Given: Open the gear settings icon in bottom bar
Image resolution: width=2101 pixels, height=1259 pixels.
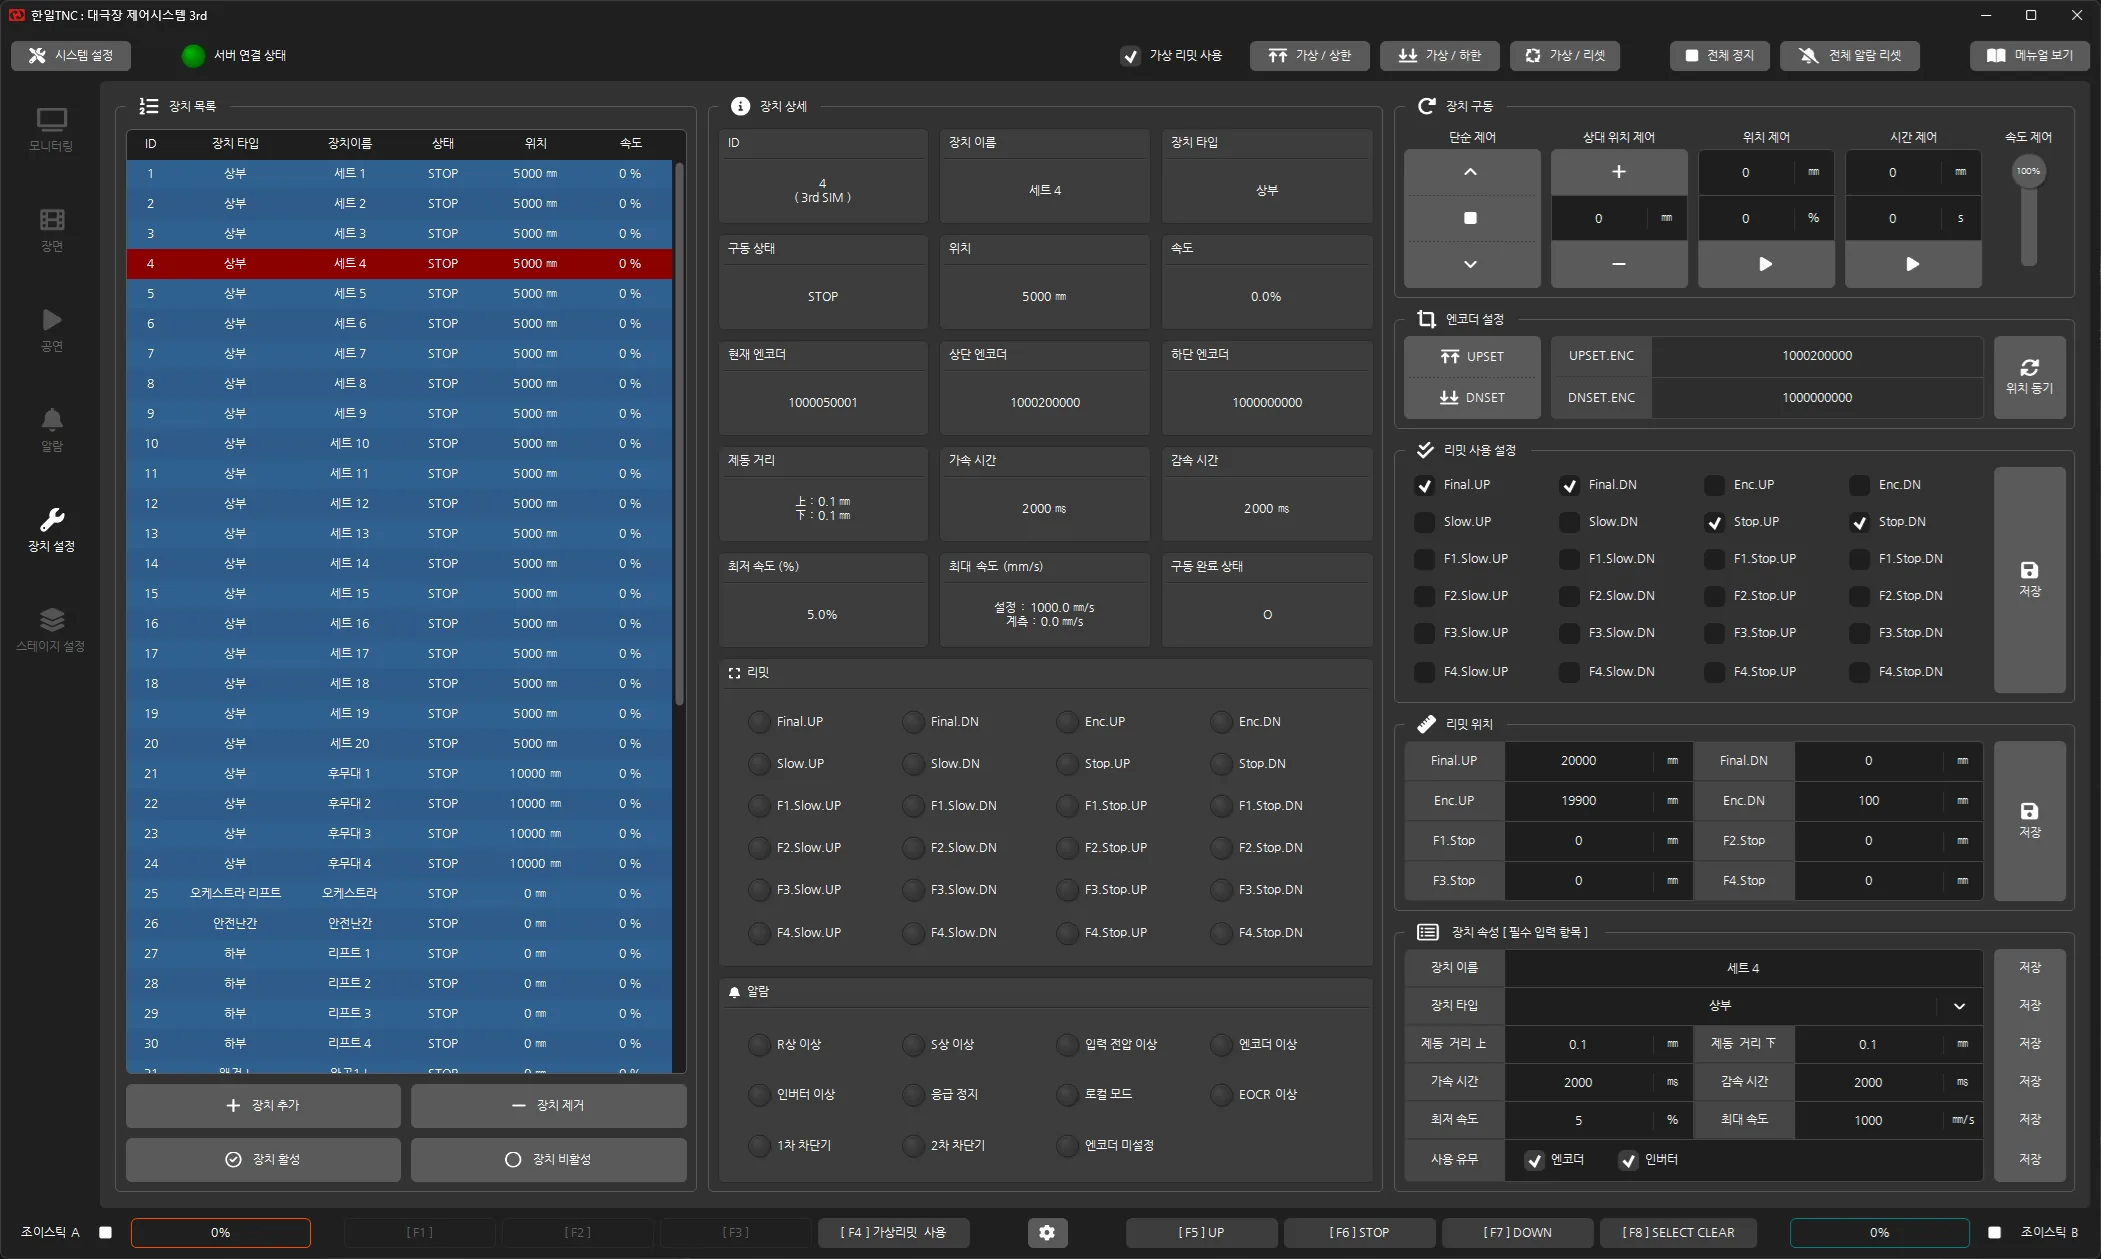Looking at the screenshot, I should coord(1047,1232).
